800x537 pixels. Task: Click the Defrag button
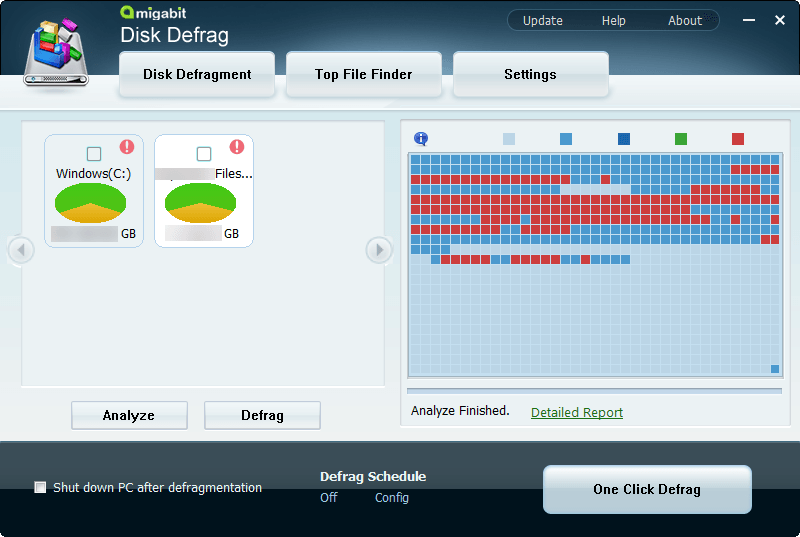262,415
